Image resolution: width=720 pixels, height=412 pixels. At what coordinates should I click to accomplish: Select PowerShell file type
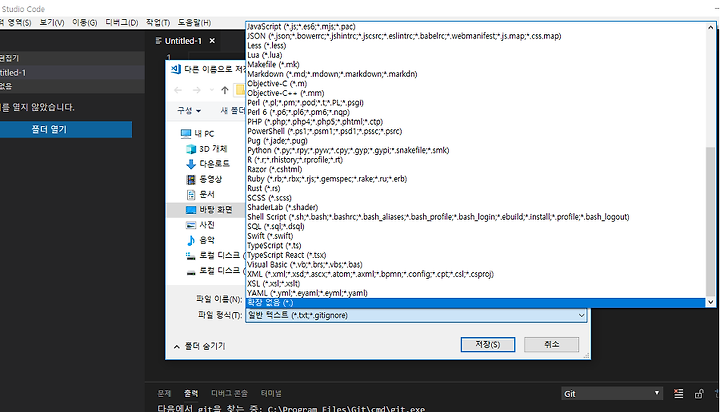point(476,131)
